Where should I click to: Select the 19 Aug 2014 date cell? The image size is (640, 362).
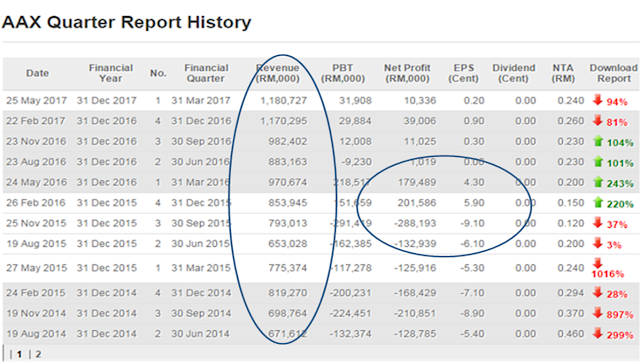(x=36, y=333)
